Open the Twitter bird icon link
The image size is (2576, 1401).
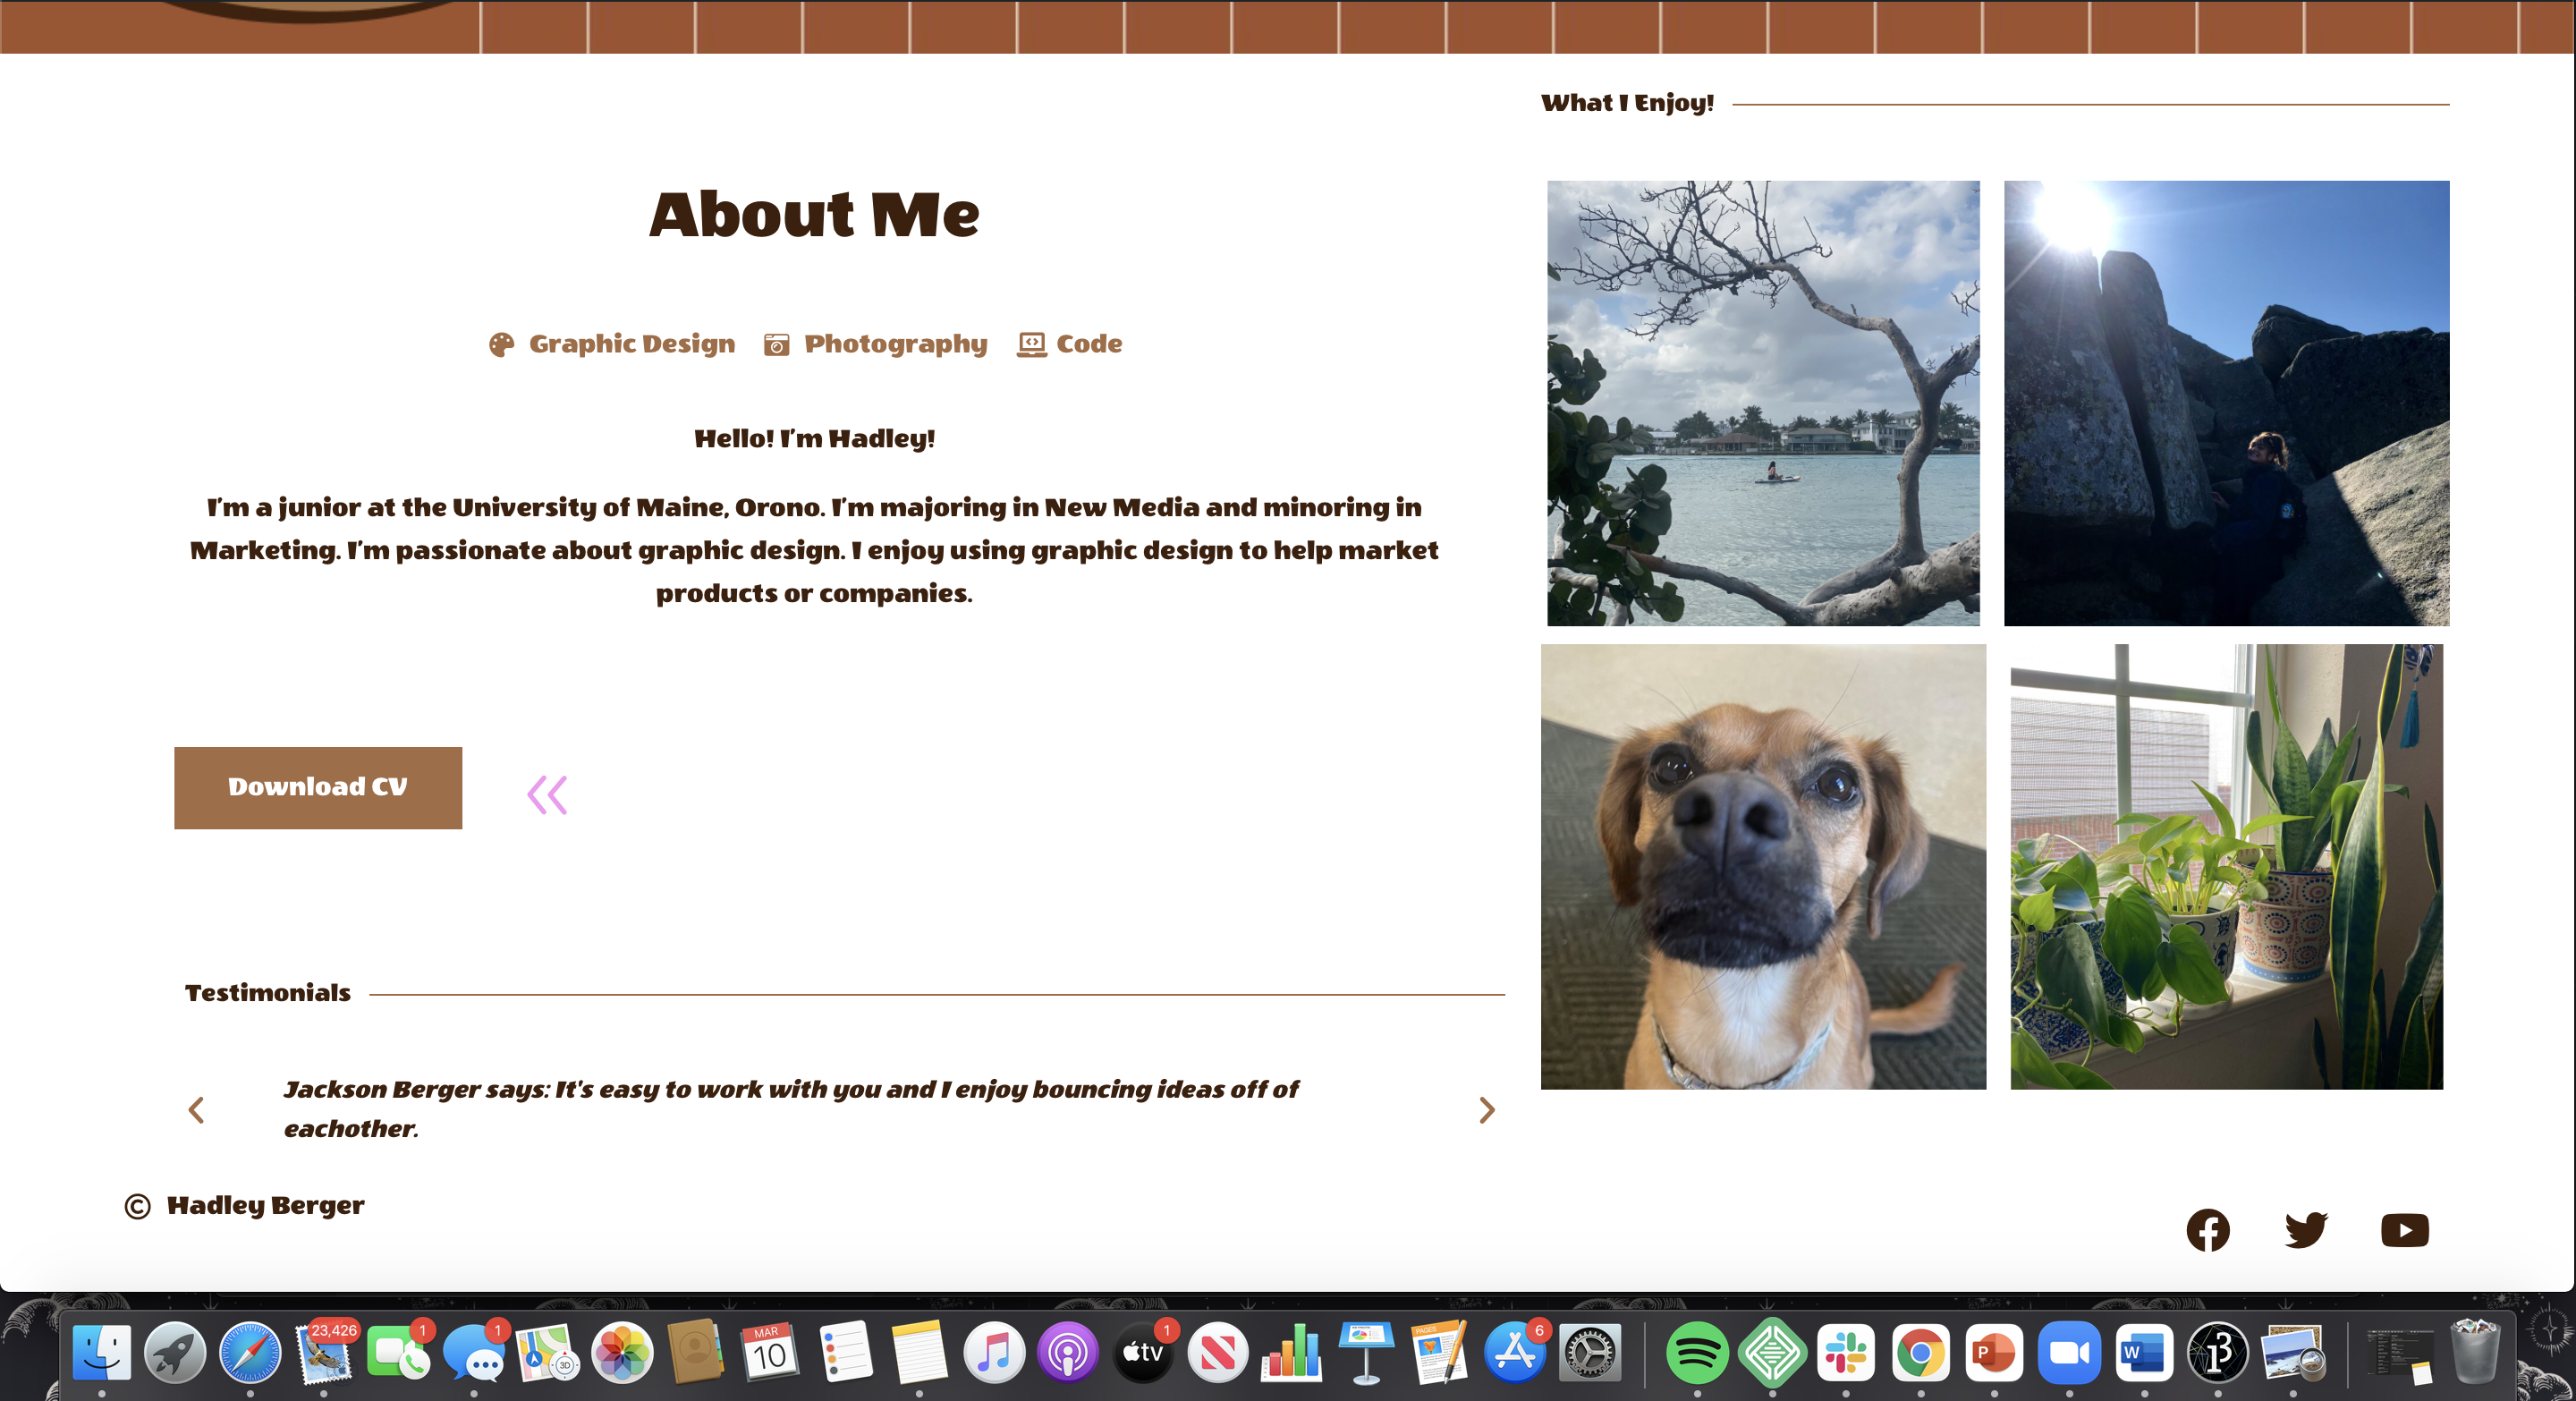pyautogui.click(x=2306, y=1230)
